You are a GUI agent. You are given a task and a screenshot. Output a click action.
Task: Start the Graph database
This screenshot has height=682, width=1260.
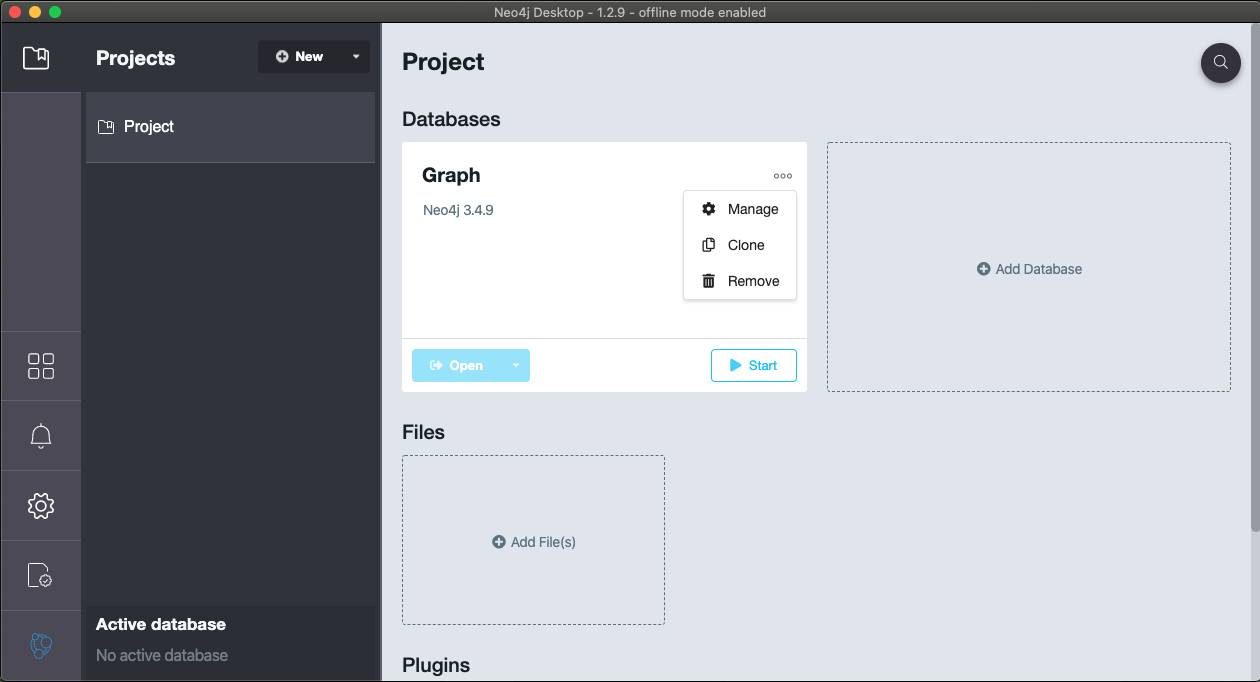[x=754, y=366]
